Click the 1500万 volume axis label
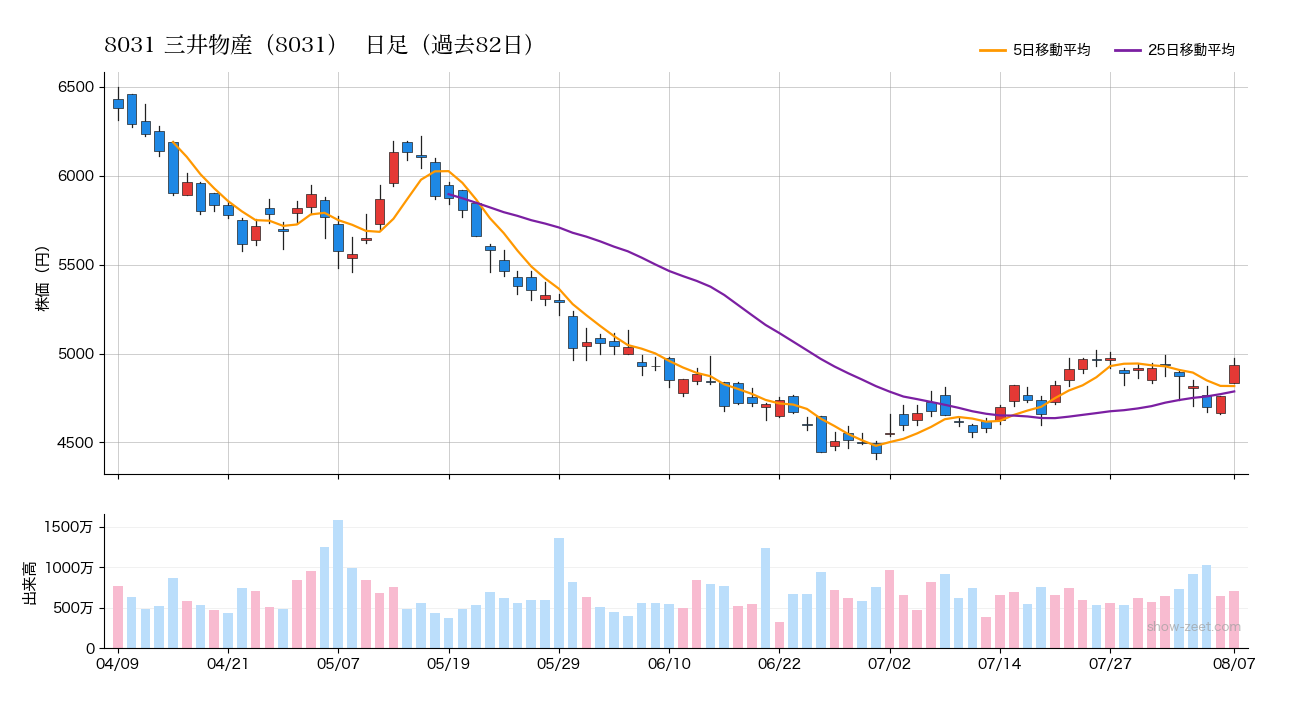This screenshot has width=1300, height=720. click(x=70, y=527)
